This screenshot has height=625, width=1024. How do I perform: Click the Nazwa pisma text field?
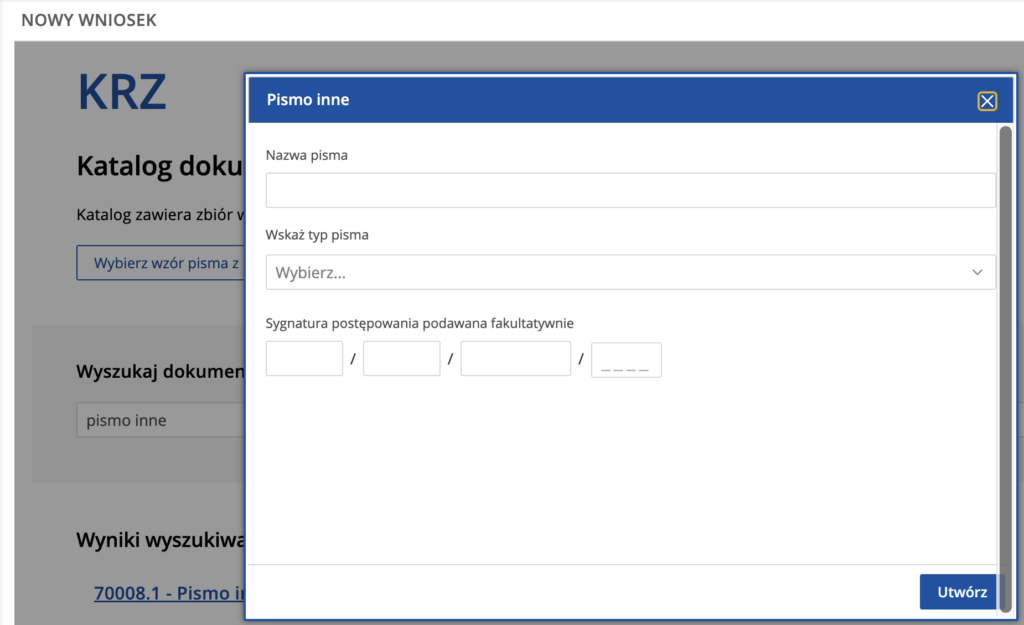point(630,190)
